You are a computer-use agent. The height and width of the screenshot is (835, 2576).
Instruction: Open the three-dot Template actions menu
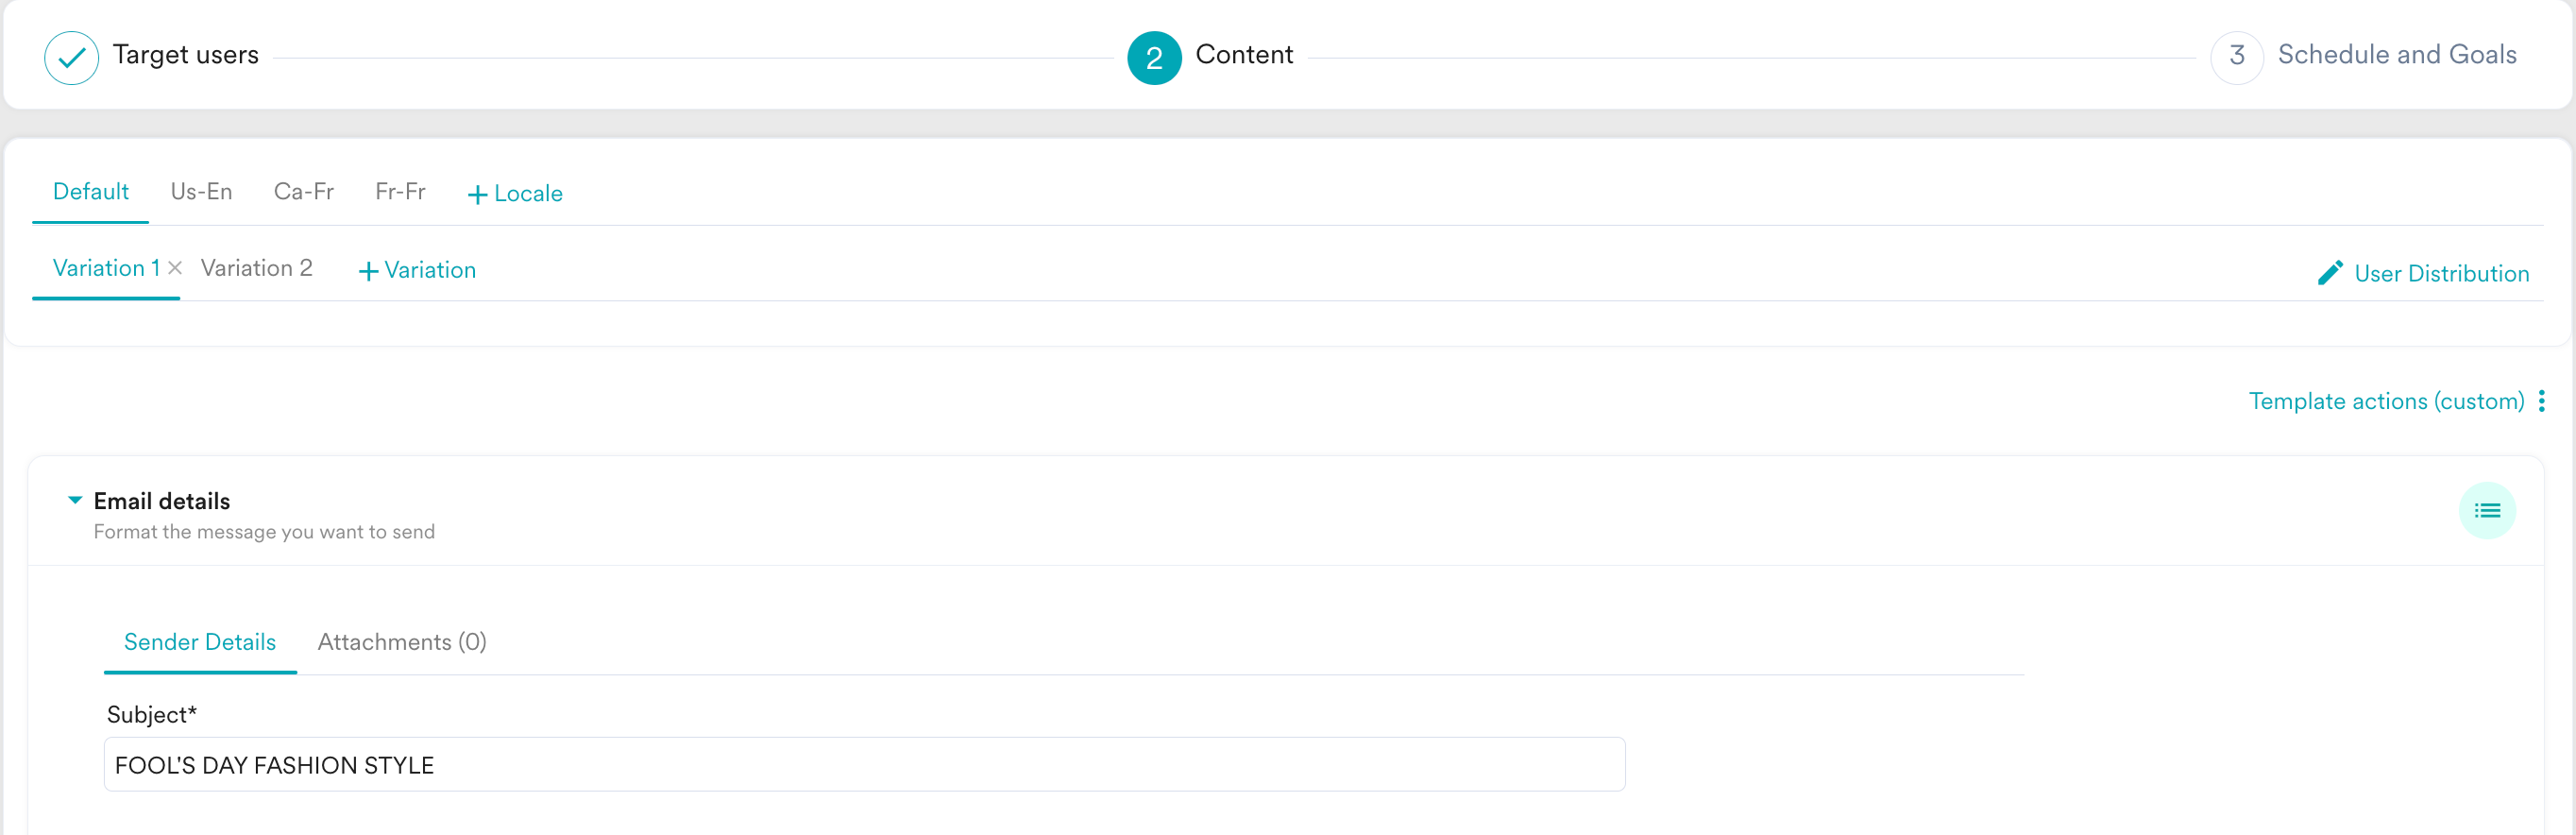click(2541, 401)
